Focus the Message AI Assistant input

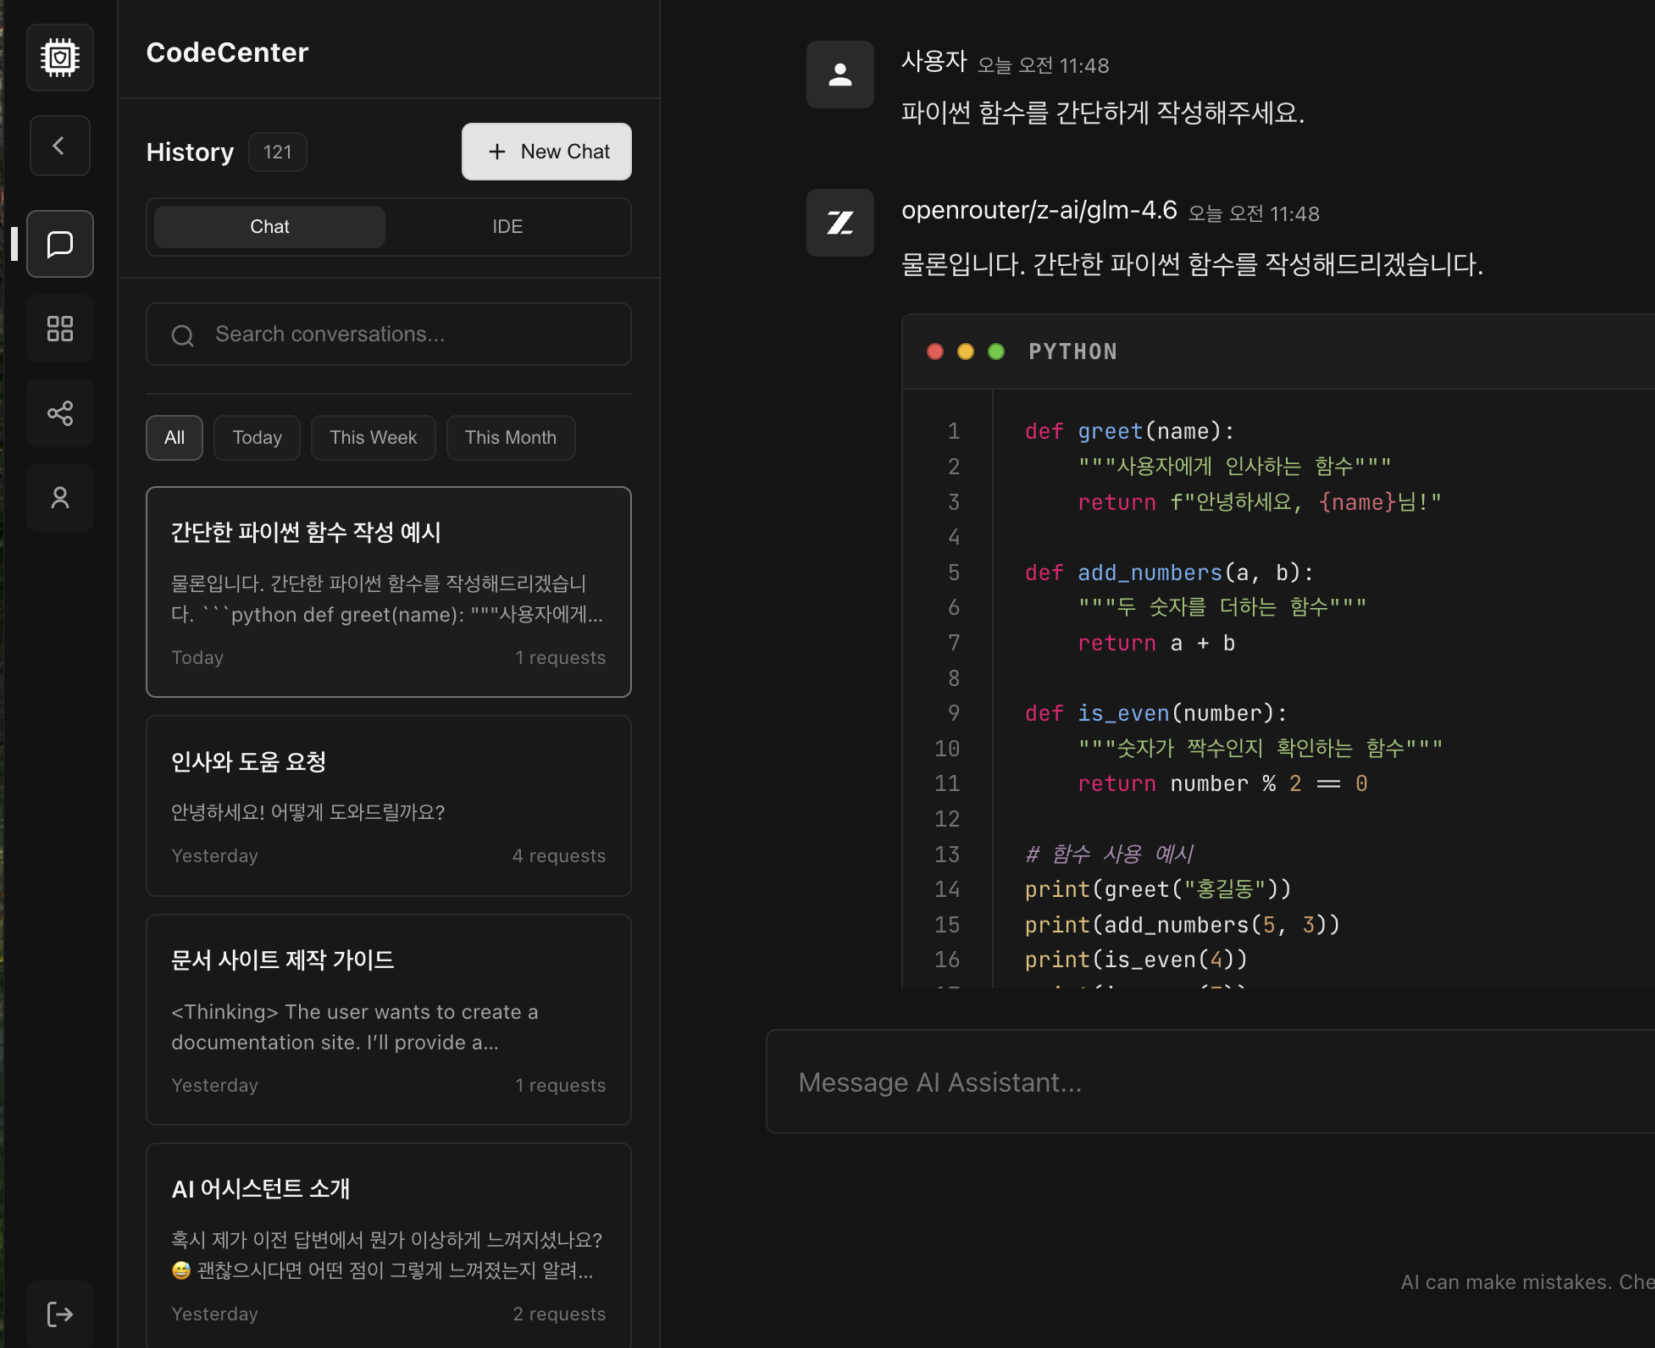point(1200,1082)
